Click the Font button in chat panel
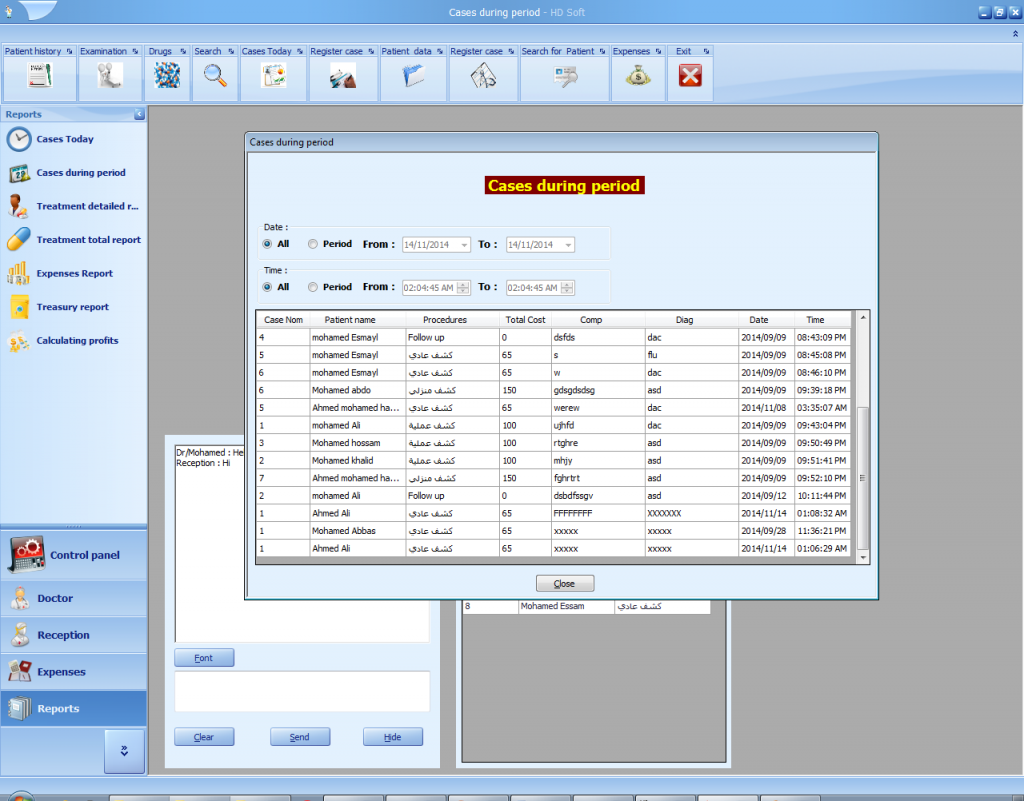 (204, 658)
